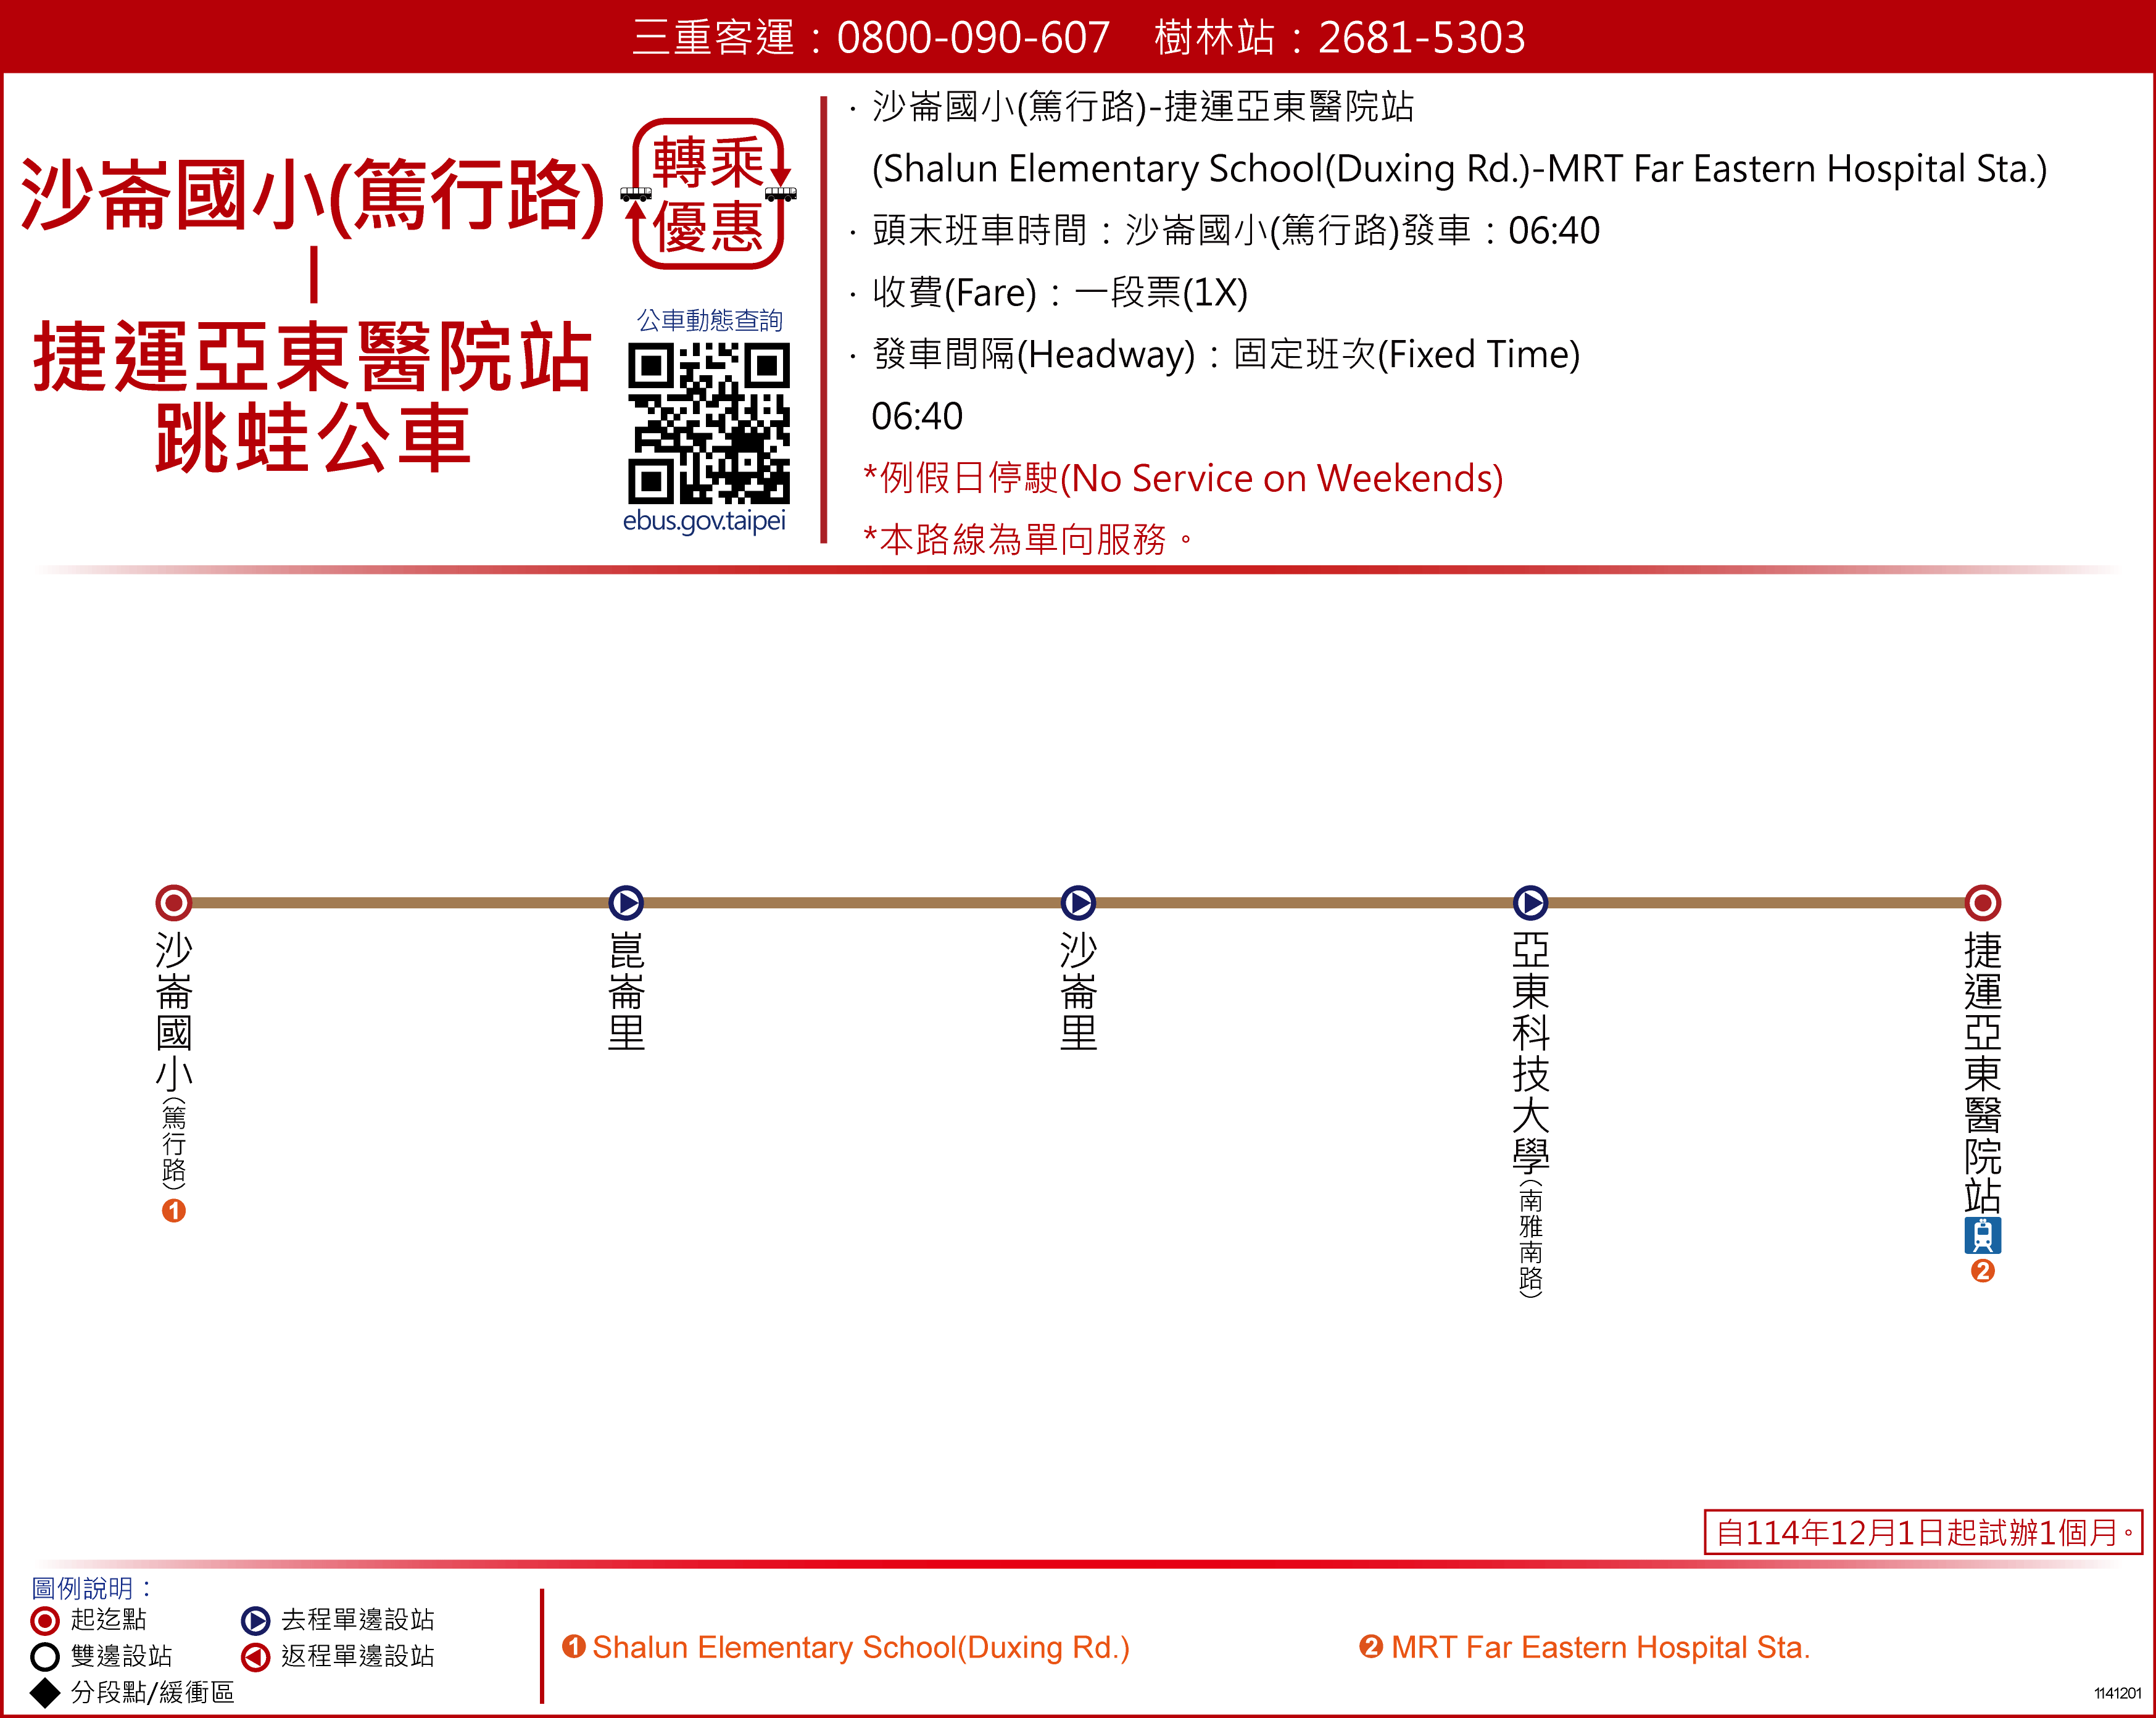Image resolution: width=2156 pixels, height=1718 pixels.
Task: Click the bus tracking QR code
Action: click(x=708, y=422)
